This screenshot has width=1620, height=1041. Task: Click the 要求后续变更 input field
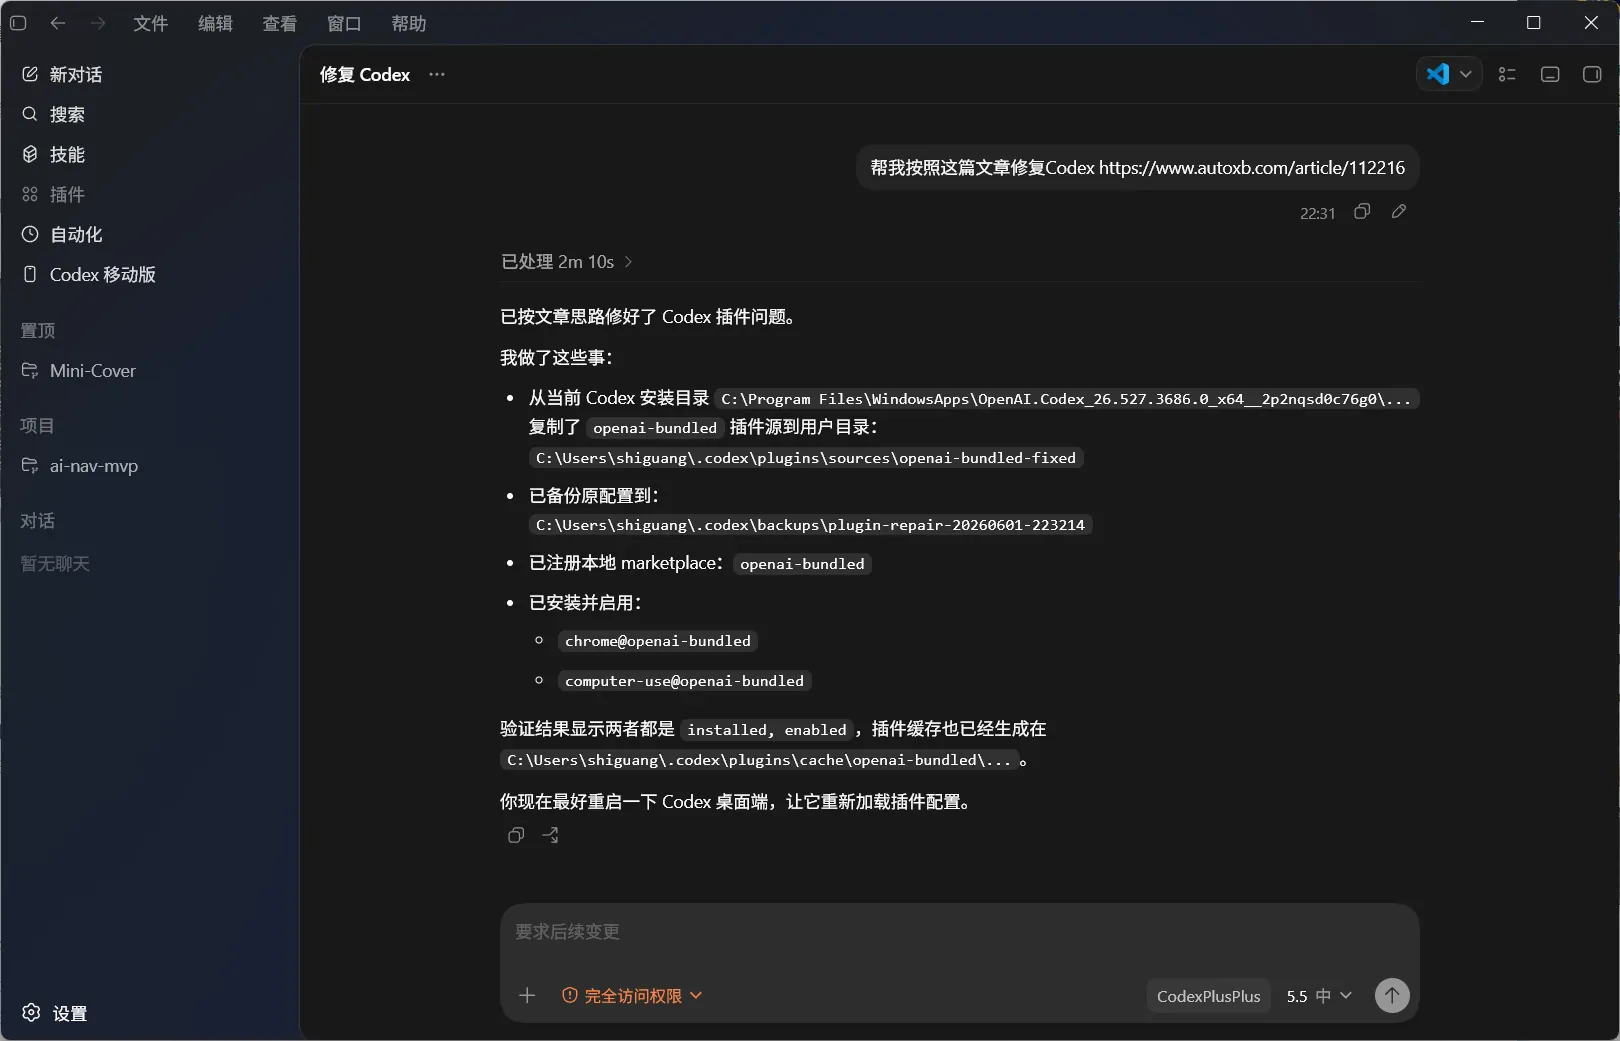958,932
